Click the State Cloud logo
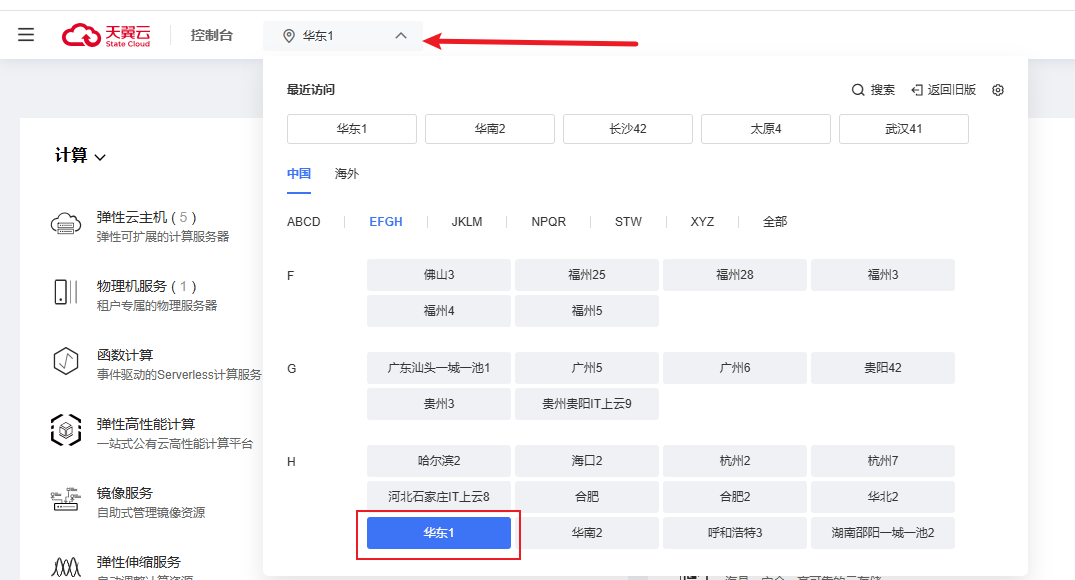Image resolution: width=1075 pixels, height=580 pixels. pyautogui.click(x=106, y=35)
